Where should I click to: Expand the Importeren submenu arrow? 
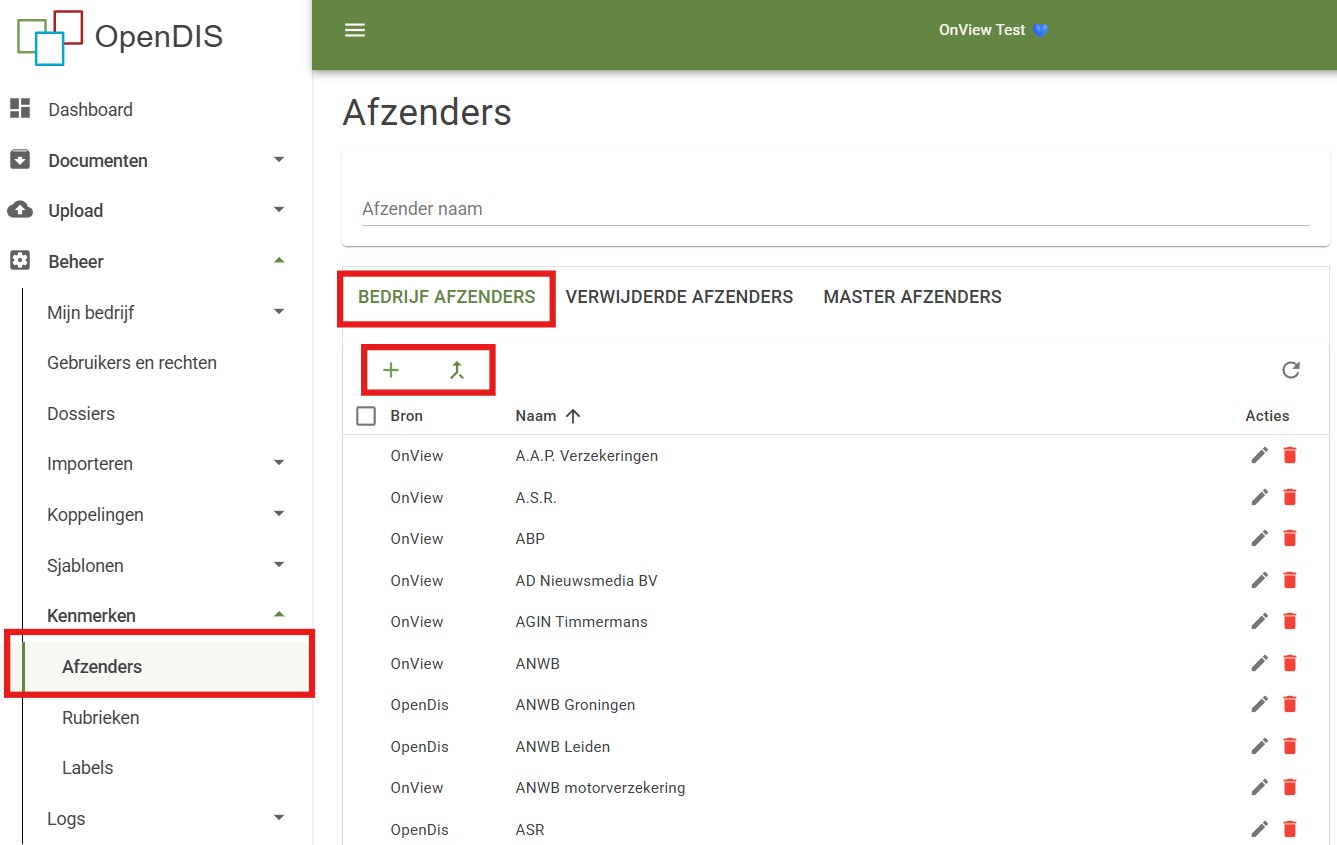(x=279, y=463)
